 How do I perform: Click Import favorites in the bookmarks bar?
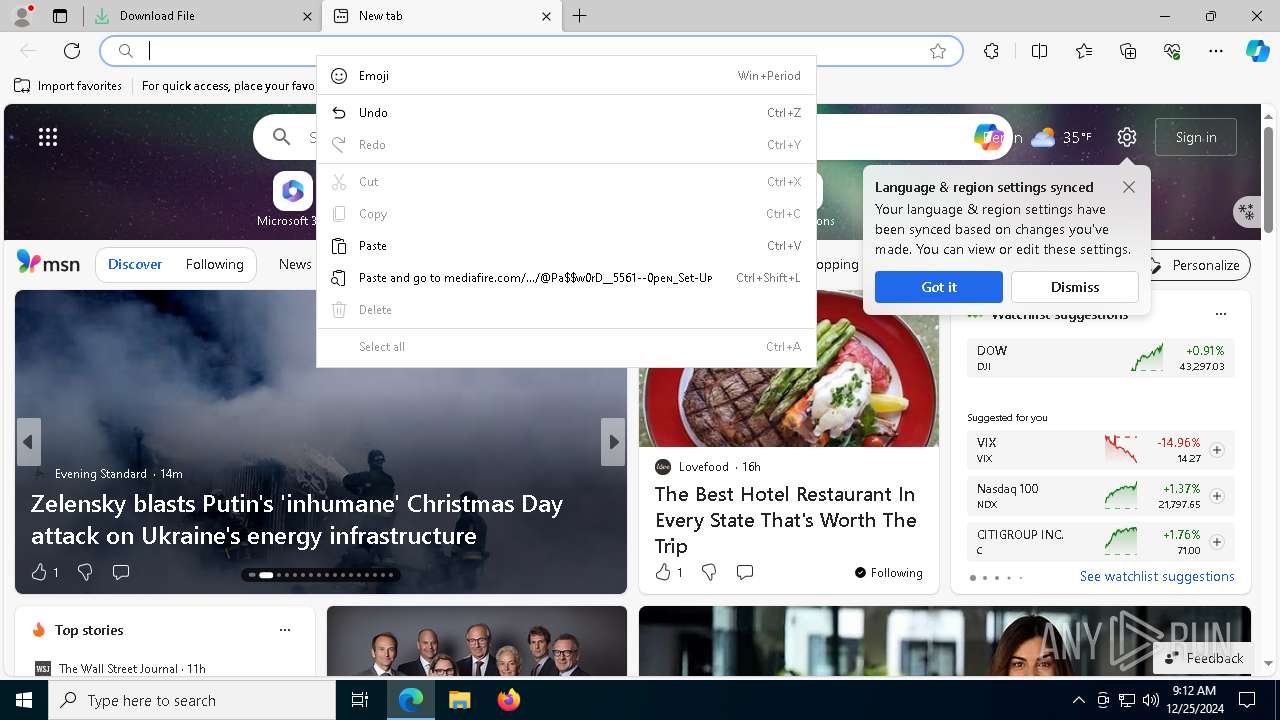68,86
